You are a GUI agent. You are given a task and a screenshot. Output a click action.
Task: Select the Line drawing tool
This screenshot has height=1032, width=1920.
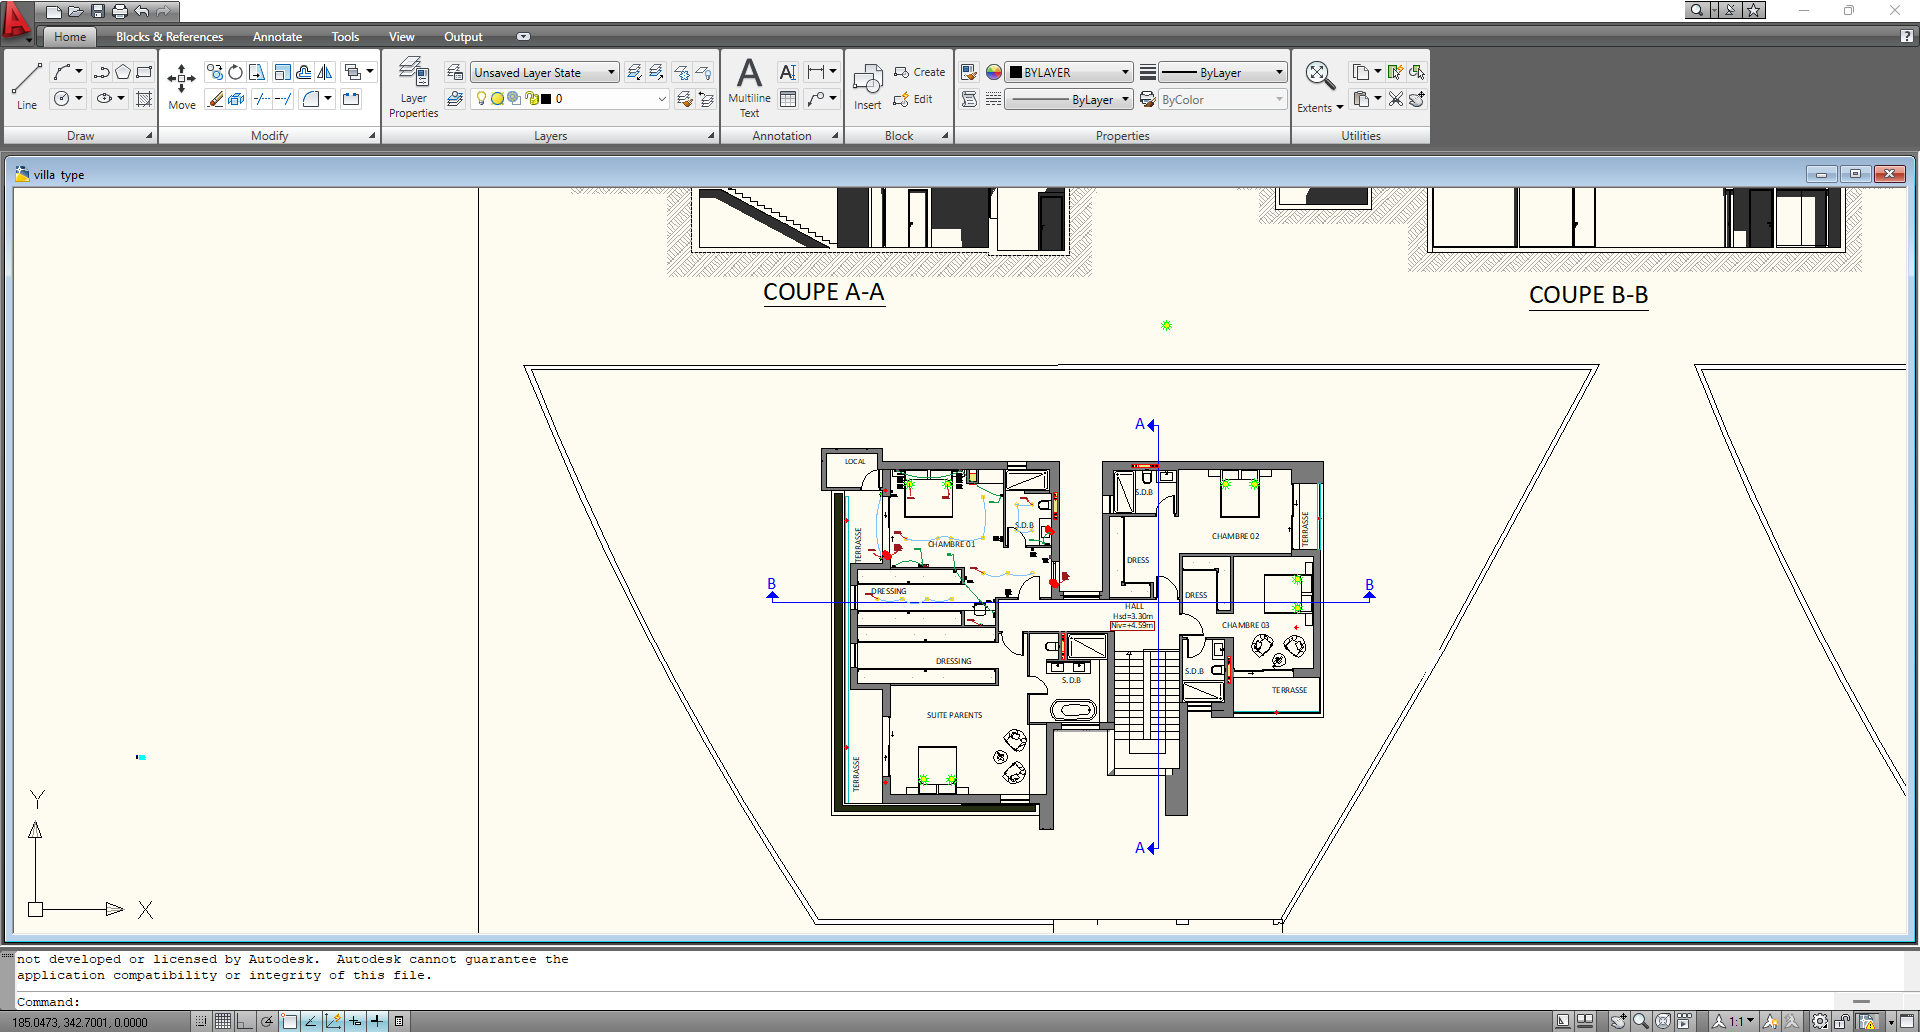click(27, 84)
